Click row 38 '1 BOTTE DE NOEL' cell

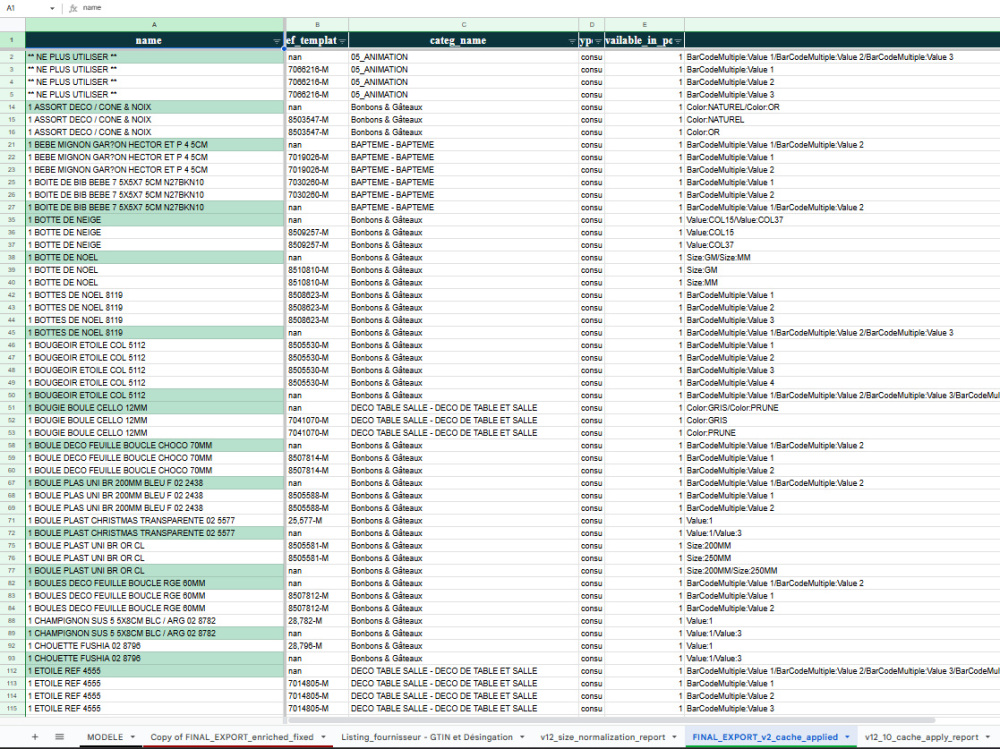tap(154, 258)
